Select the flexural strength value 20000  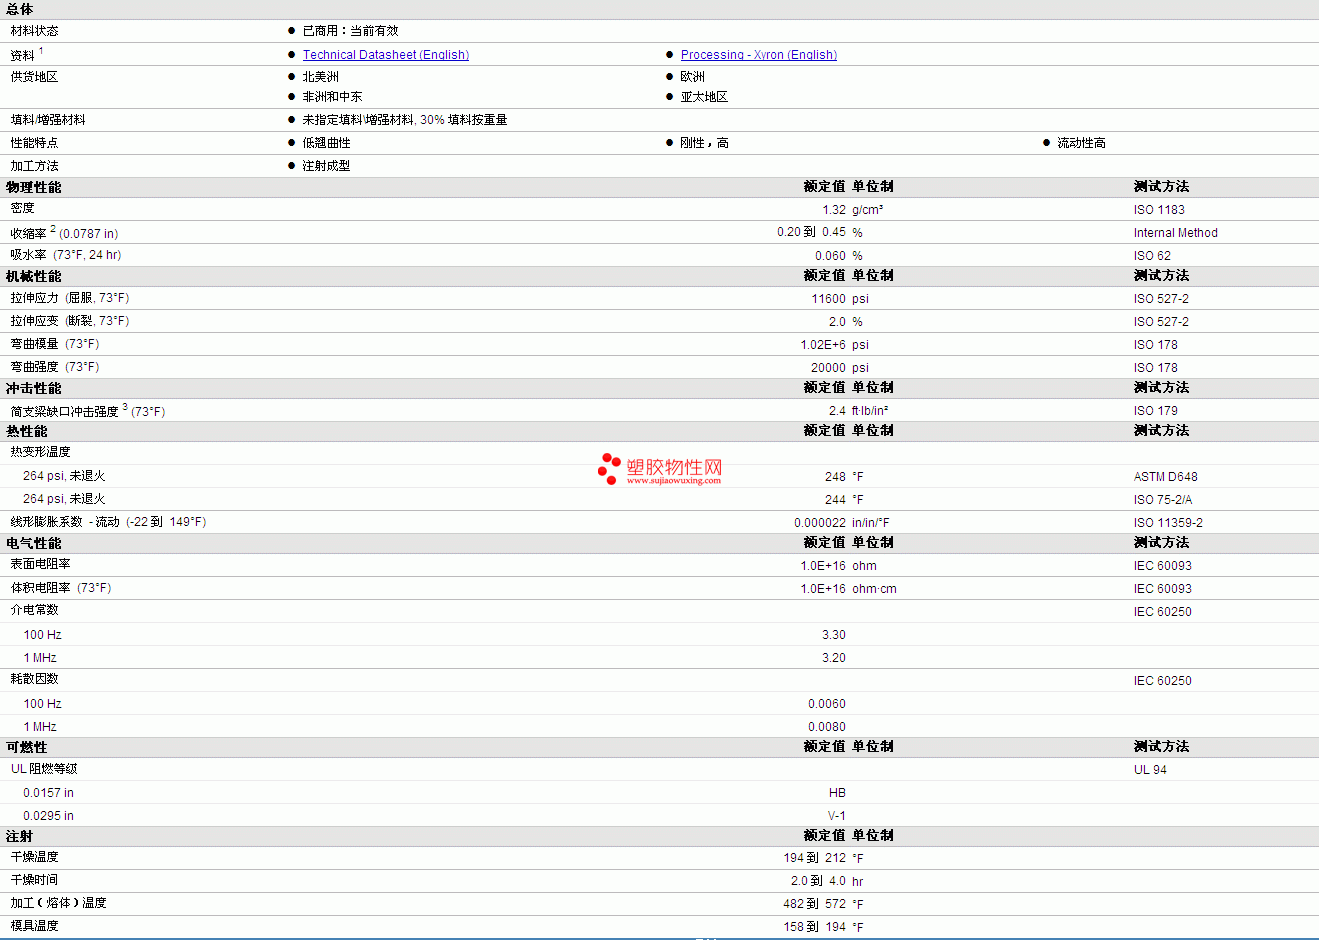click(828, 368)
